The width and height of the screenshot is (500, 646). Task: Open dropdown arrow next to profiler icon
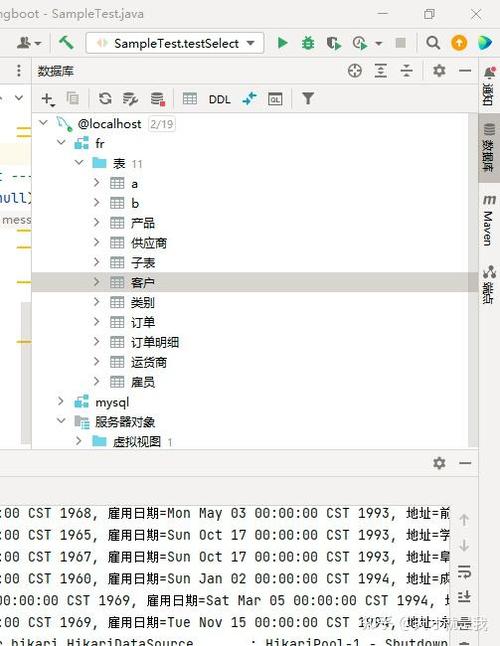pos(379,43)
